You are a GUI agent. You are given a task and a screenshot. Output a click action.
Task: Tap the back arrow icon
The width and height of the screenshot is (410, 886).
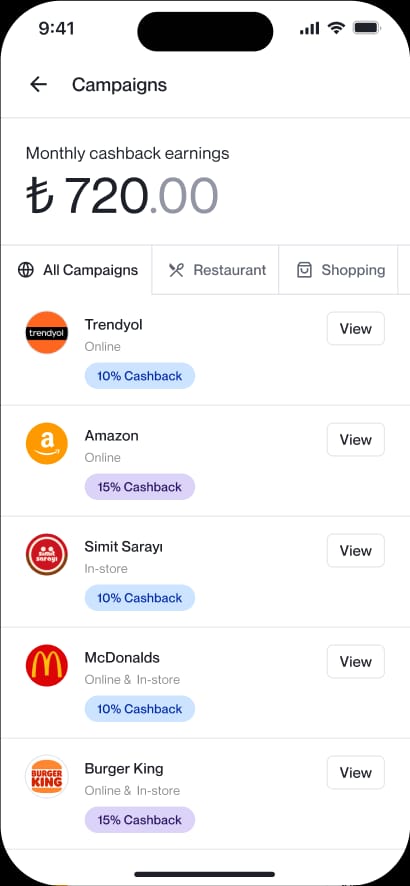coord(38,85)
